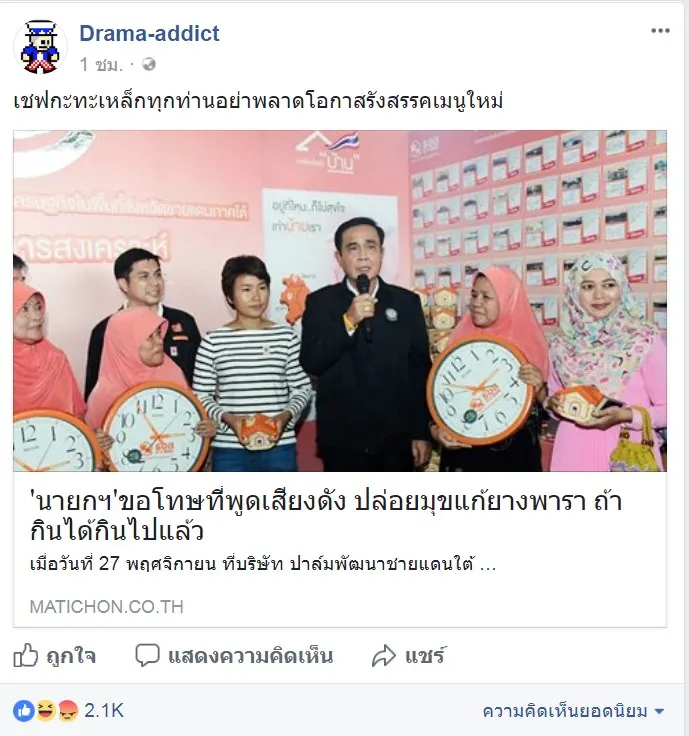Screen dimensions: 689x736
Task: Open the Drama-addict profile picture
Action: (x=40, y=47)
